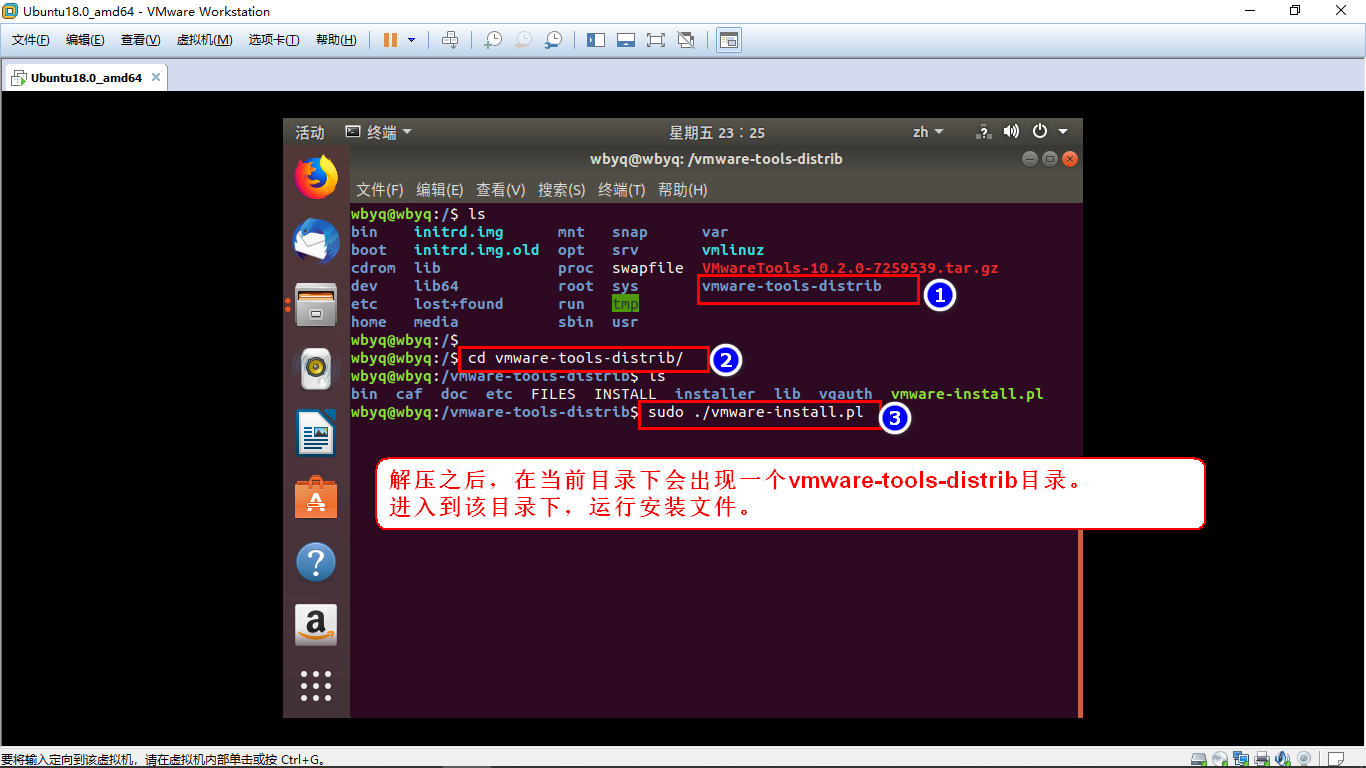The image size is (1366, 768).
Task: Launch the Amazon shortcut in the dock
Action: [315, 625]
